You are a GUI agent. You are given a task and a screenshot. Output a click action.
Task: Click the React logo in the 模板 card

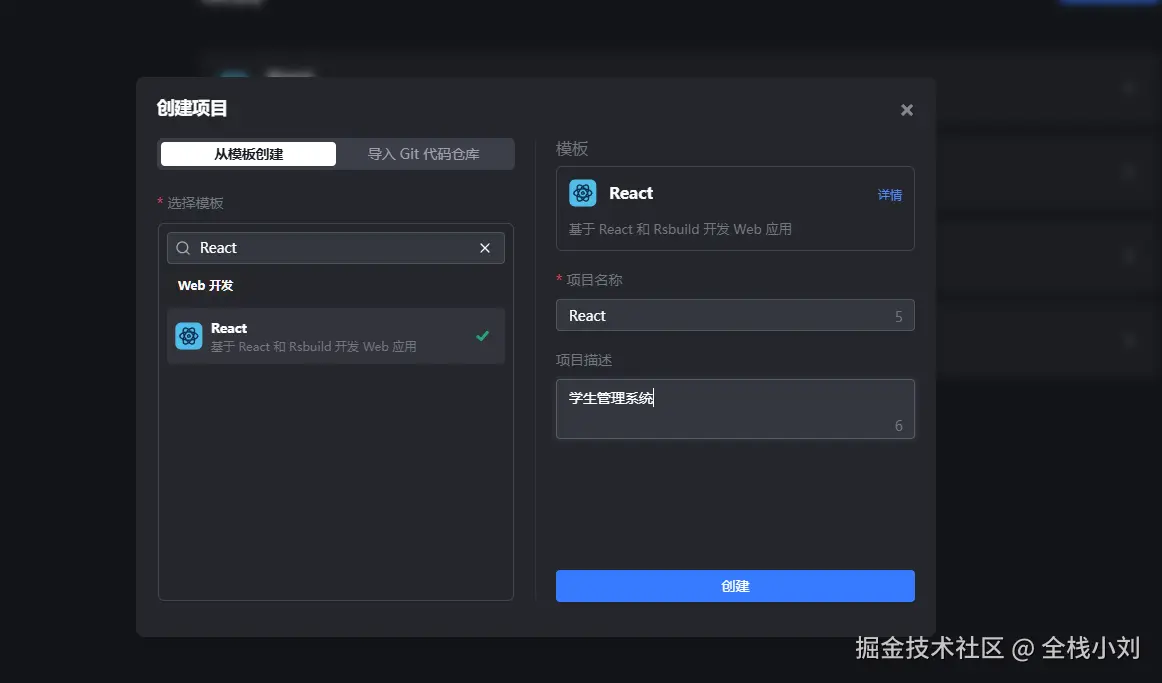(x=582, y=193)
